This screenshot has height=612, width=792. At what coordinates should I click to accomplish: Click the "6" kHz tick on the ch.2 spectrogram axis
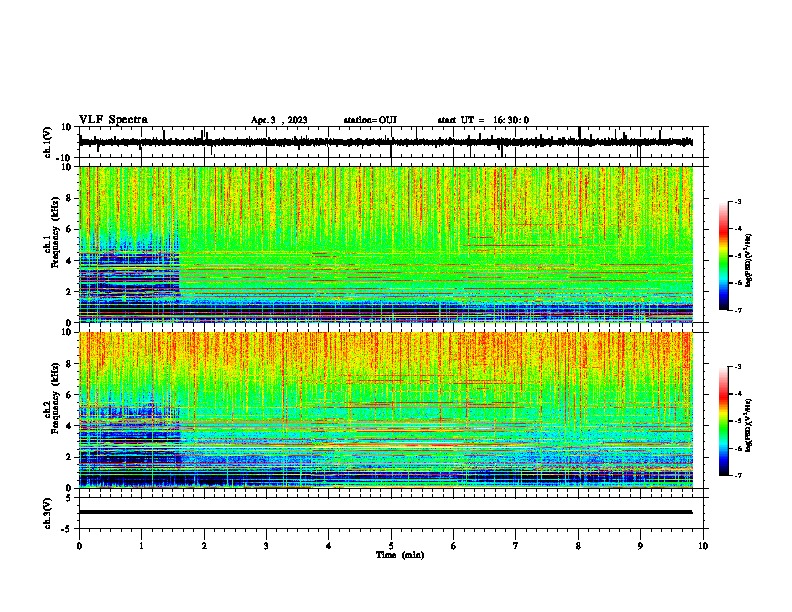tap(70, 395)
